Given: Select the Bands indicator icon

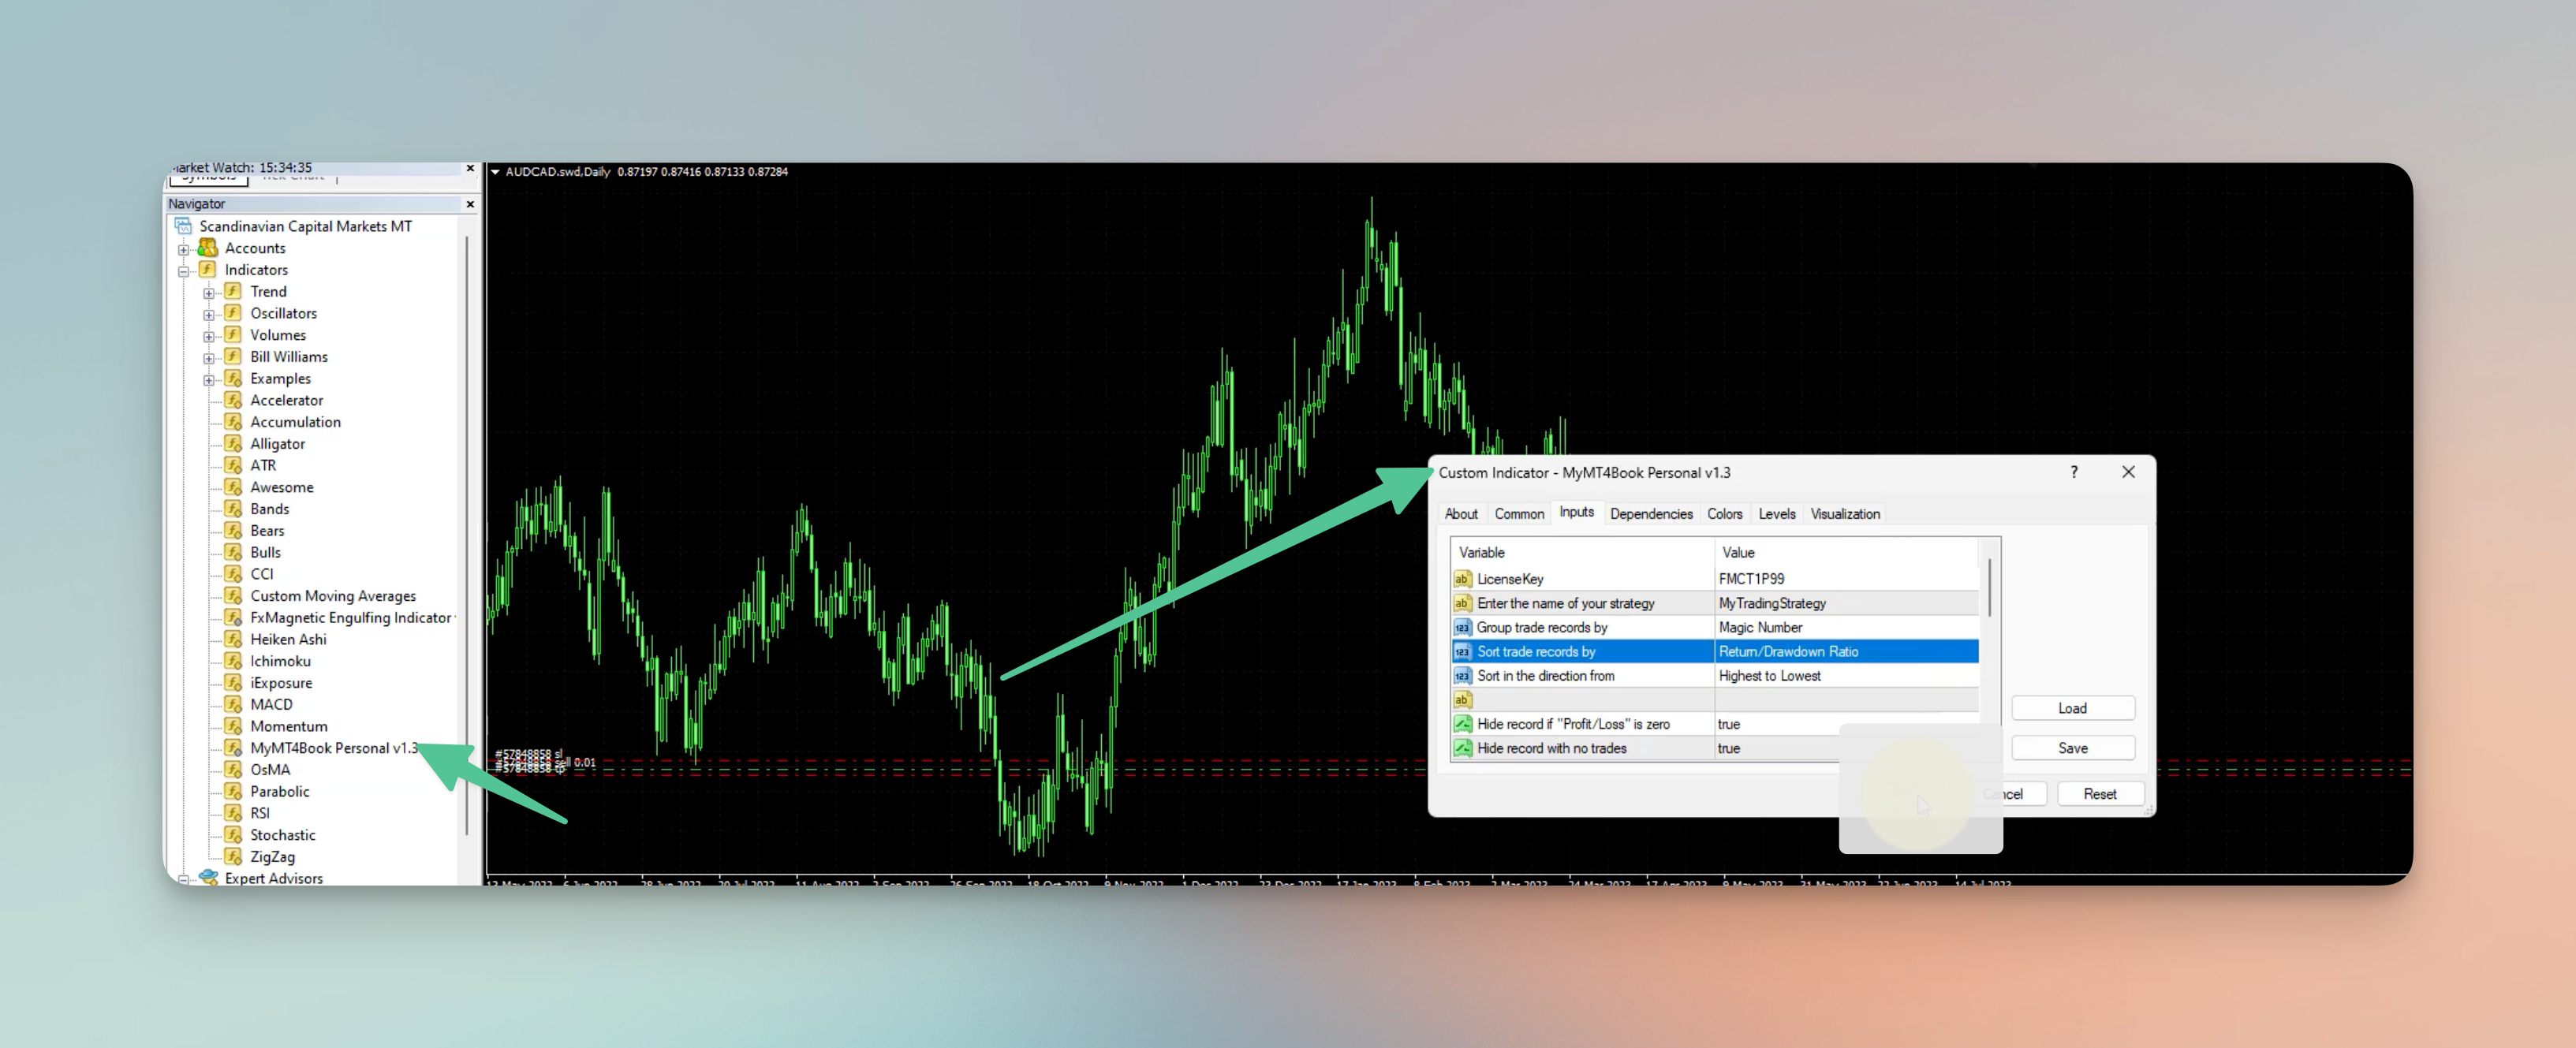Looking at the screenshot, I should point(233,509).
